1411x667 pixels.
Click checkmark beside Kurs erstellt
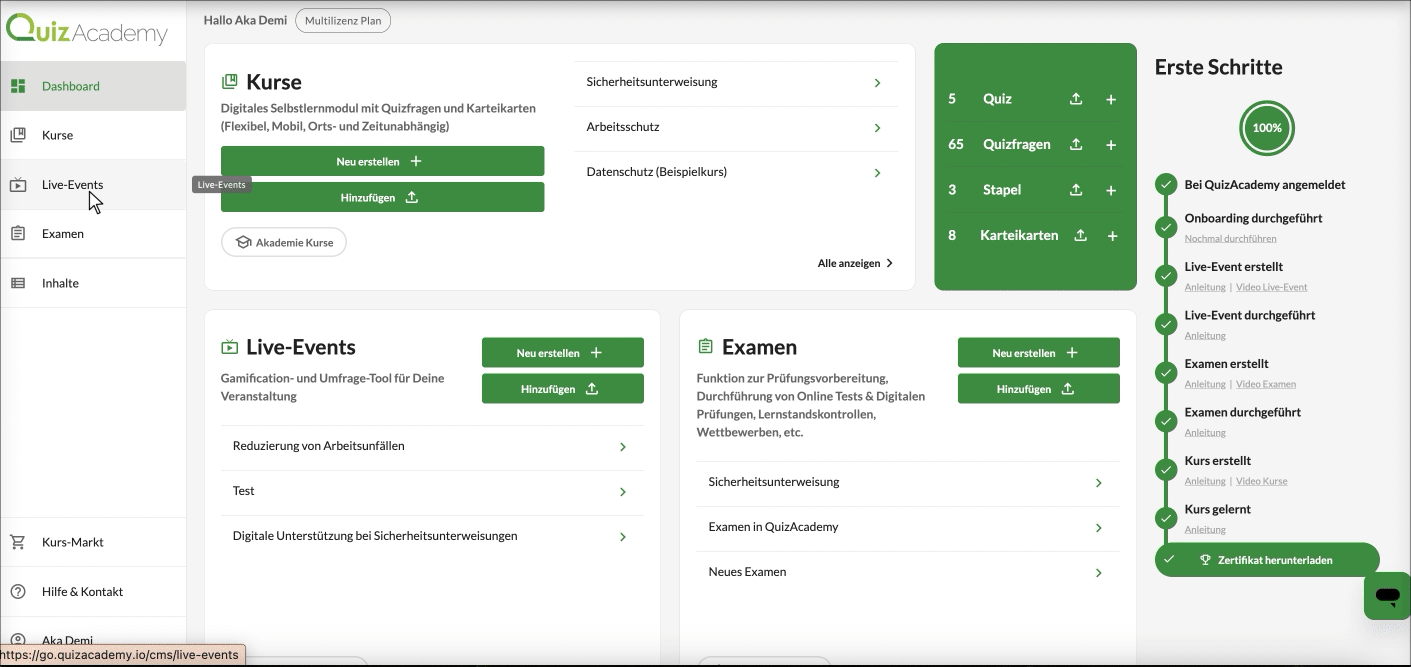click(x=1166, y=470)
